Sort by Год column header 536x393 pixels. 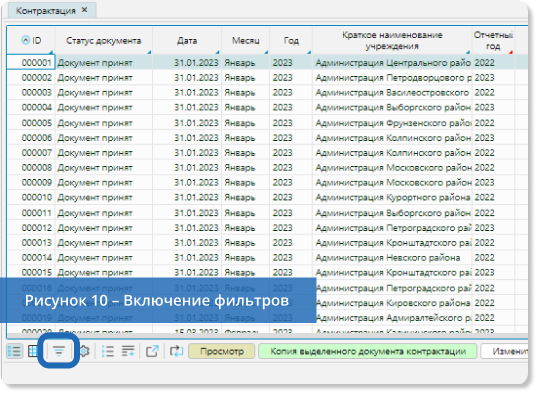point(291,41)
